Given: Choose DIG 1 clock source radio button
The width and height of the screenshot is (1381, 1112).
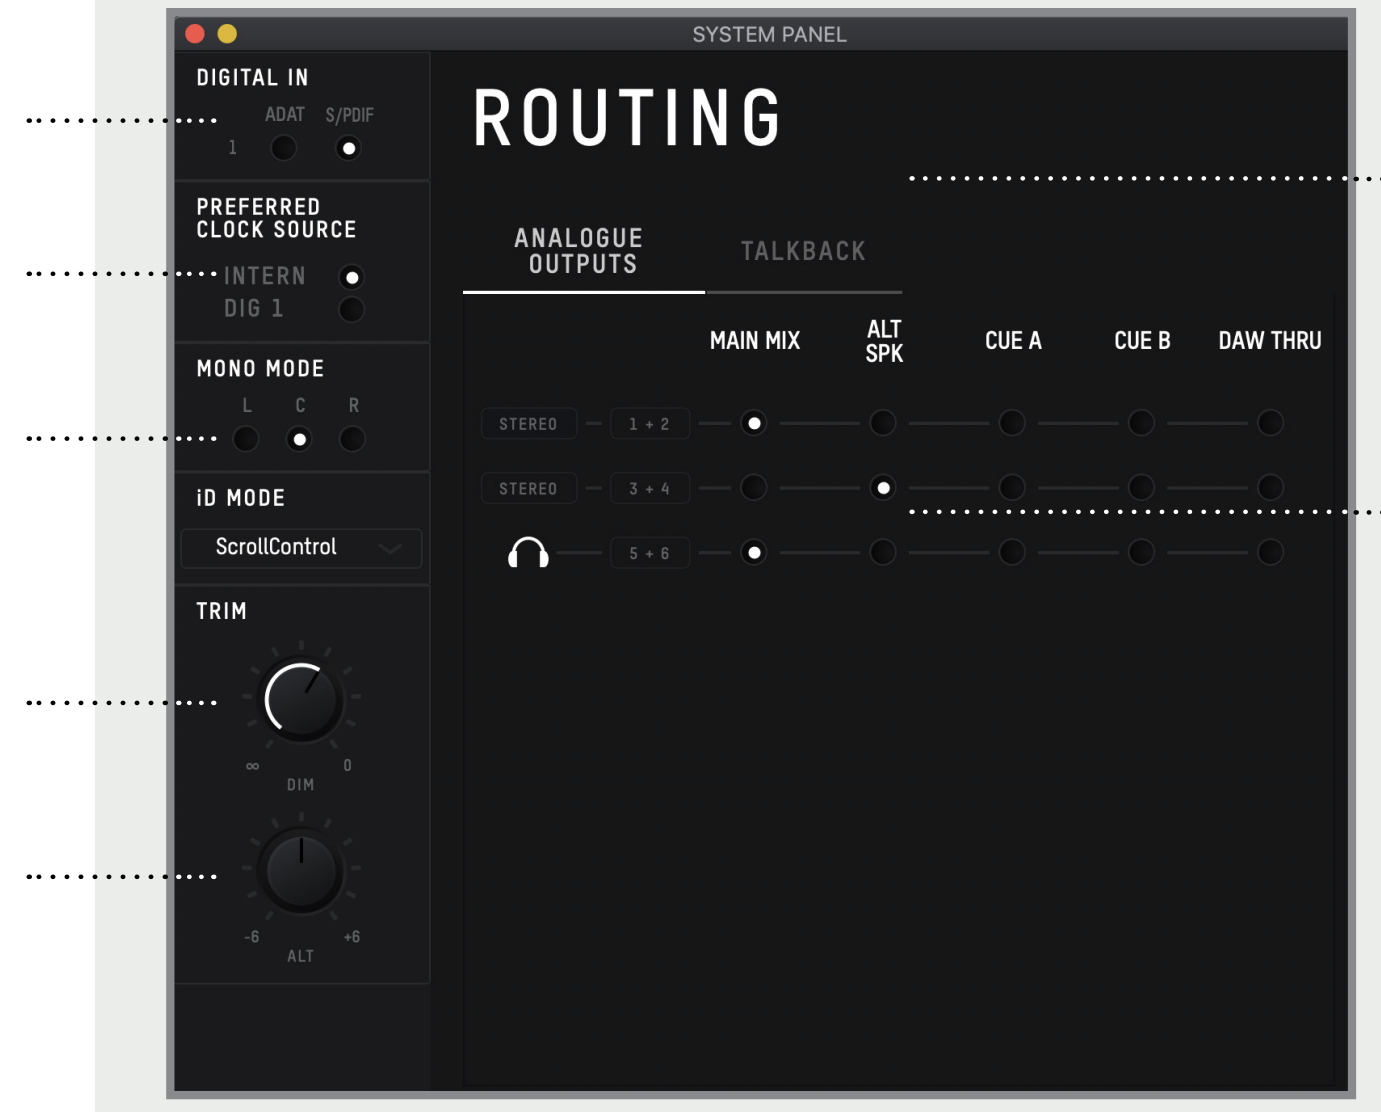Looking at the screenshot, I should click(x=351, y=309).
